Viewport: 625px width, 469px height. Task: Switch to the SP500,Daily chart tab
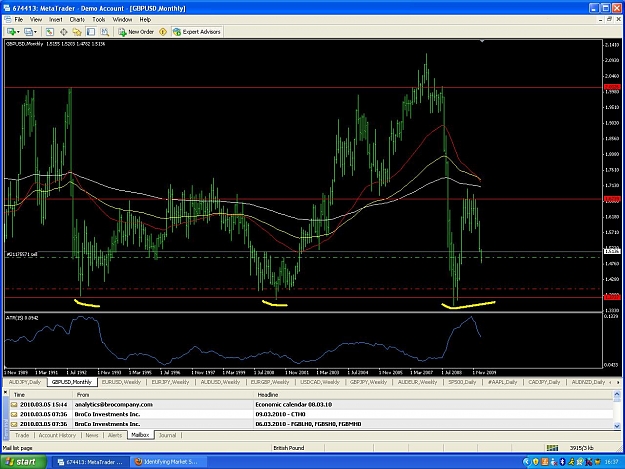point(462,382)
